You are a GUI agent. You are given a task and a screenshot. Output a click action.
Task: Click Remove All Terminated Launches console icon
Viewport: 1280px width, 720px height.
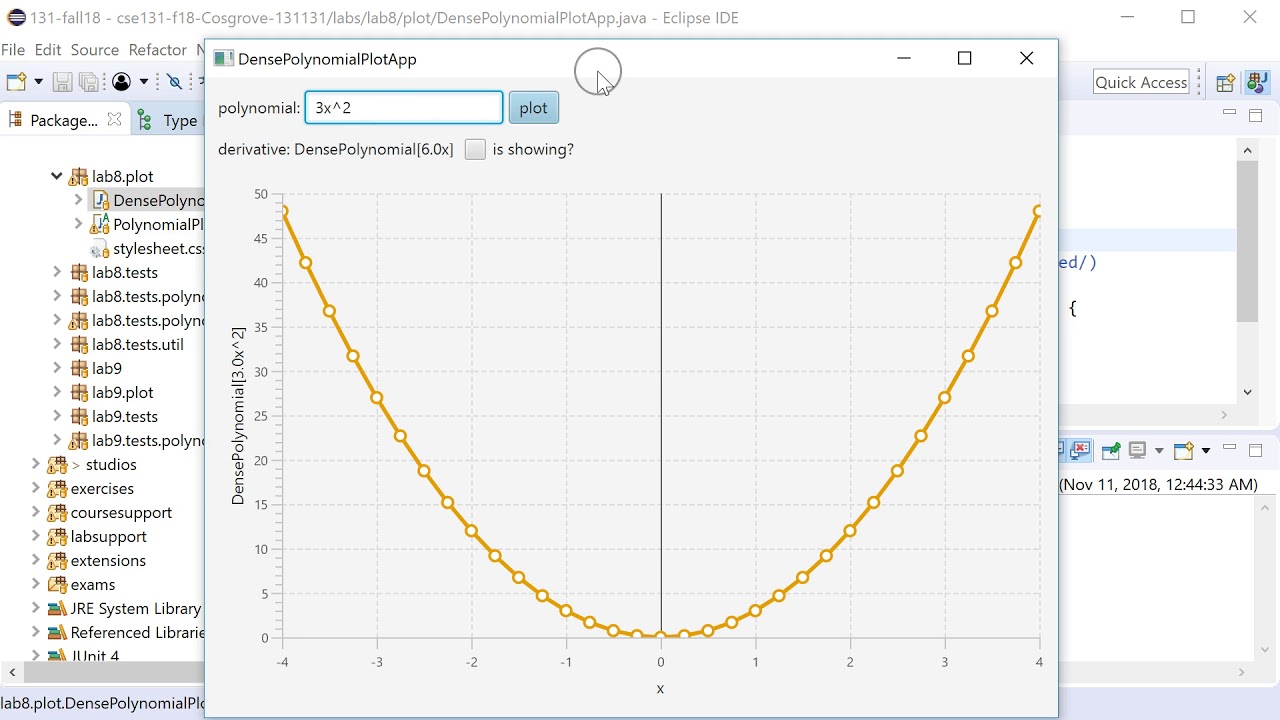tap(1080, 450)
